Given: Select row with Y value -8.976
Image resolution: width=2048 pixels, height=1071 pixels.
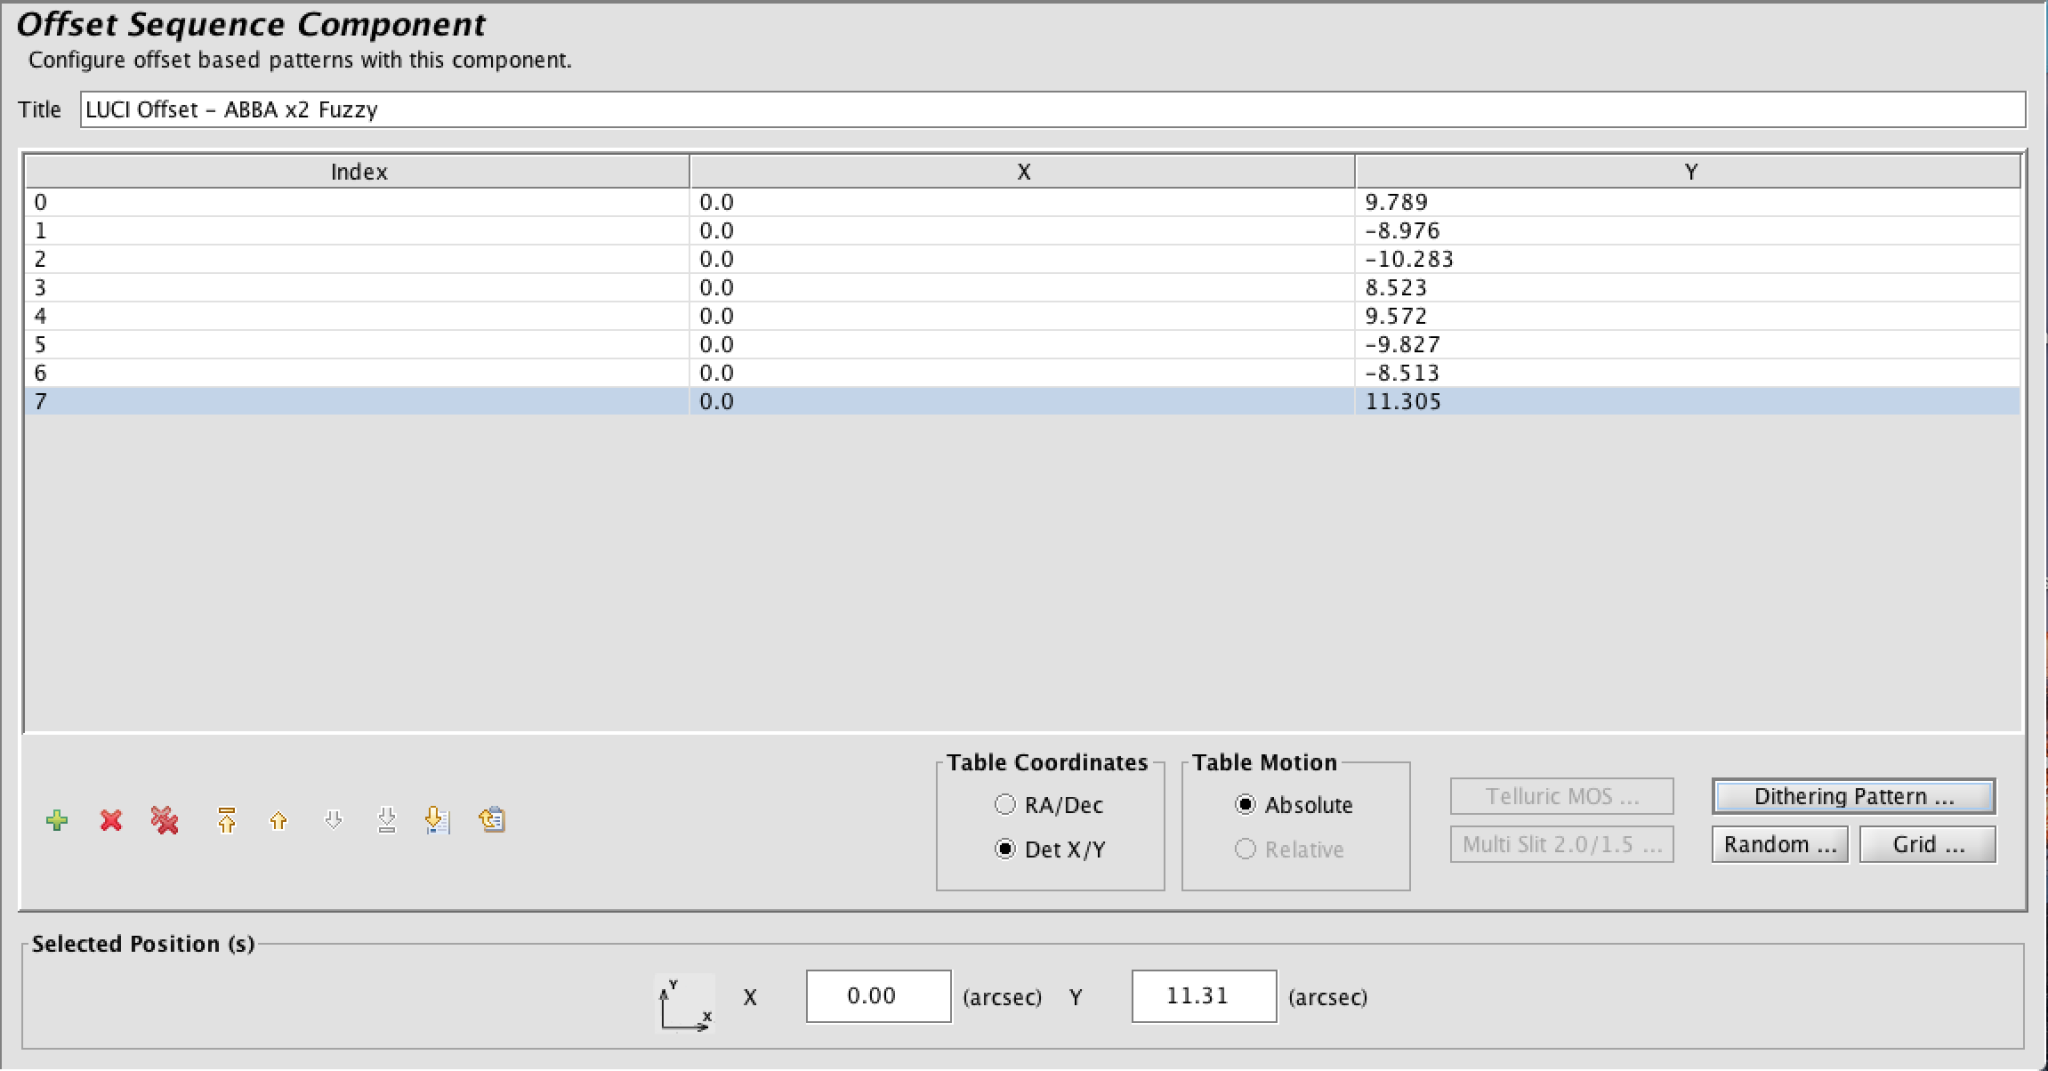Looking at the screenshot, I should [x=1022, y=231].
